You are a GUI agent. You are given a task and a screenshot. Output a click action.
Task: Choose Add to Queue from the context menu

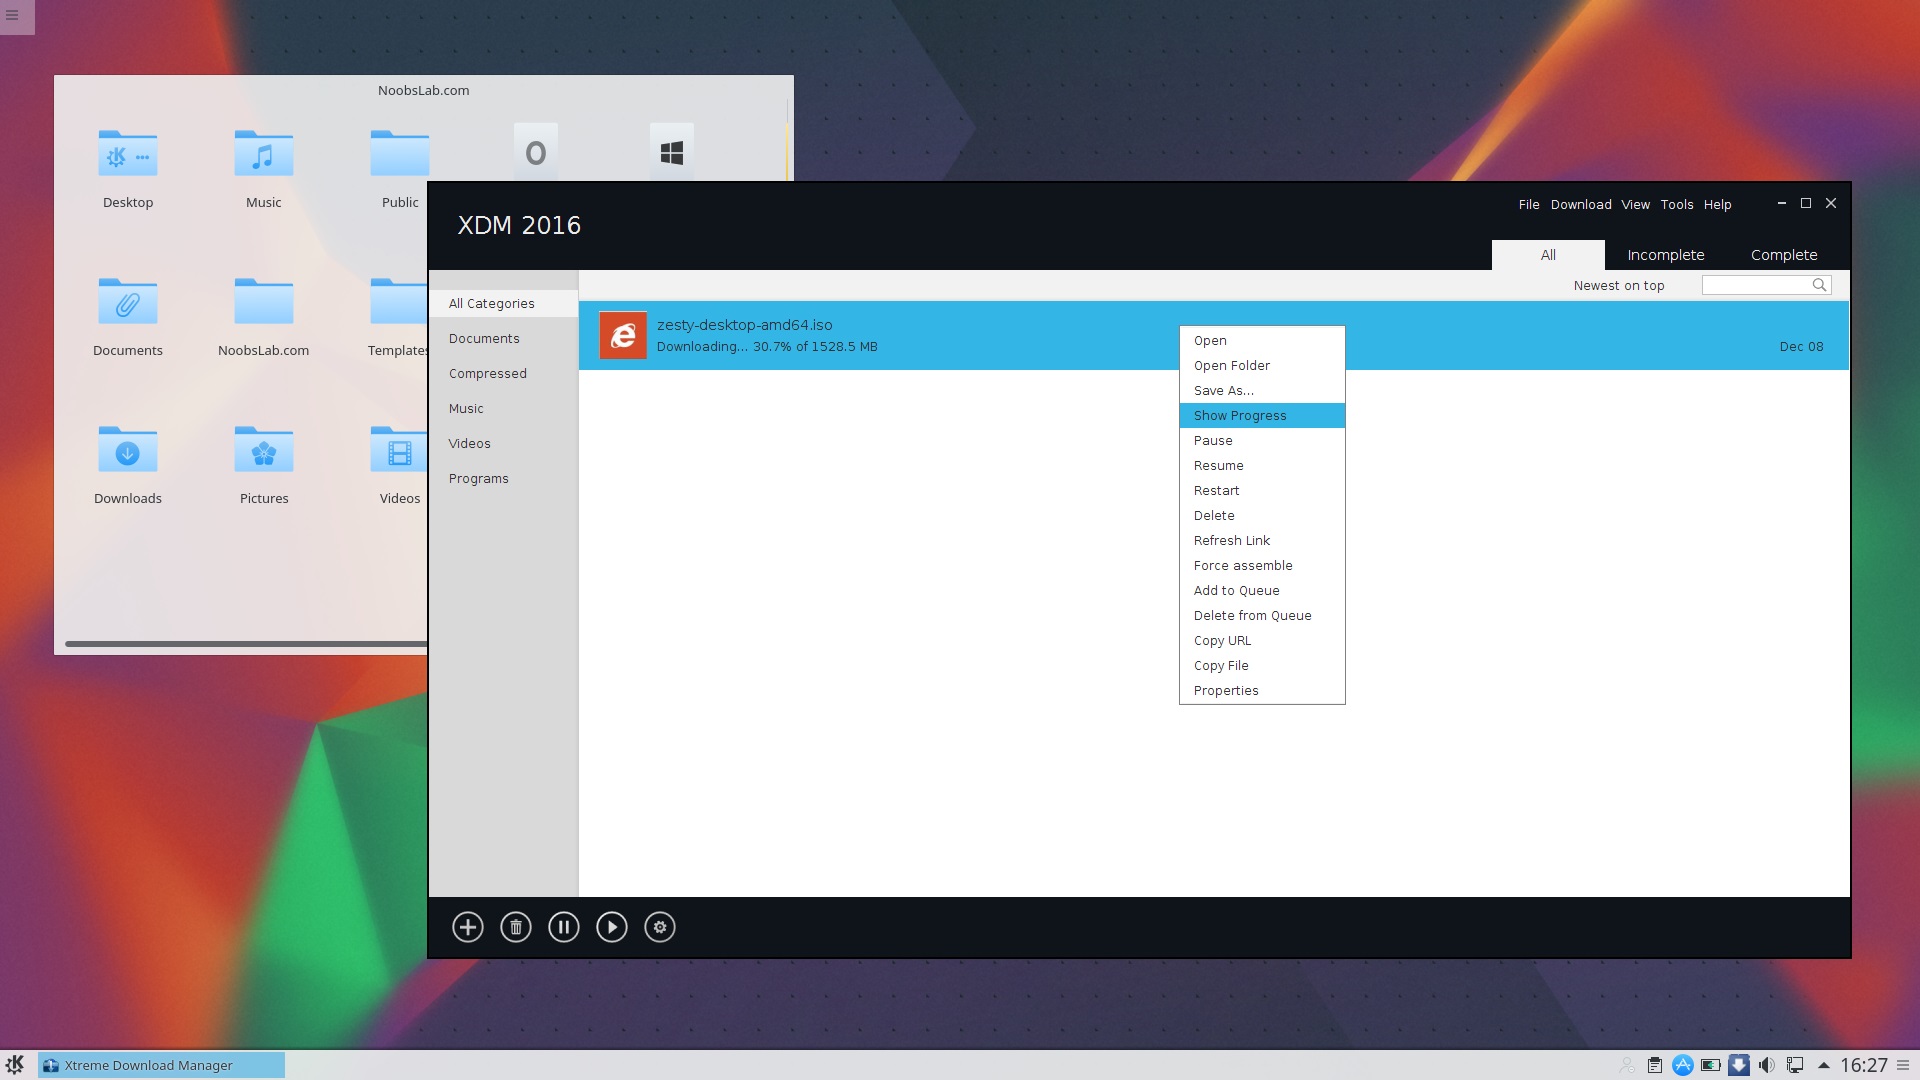tap(1262, 591)
